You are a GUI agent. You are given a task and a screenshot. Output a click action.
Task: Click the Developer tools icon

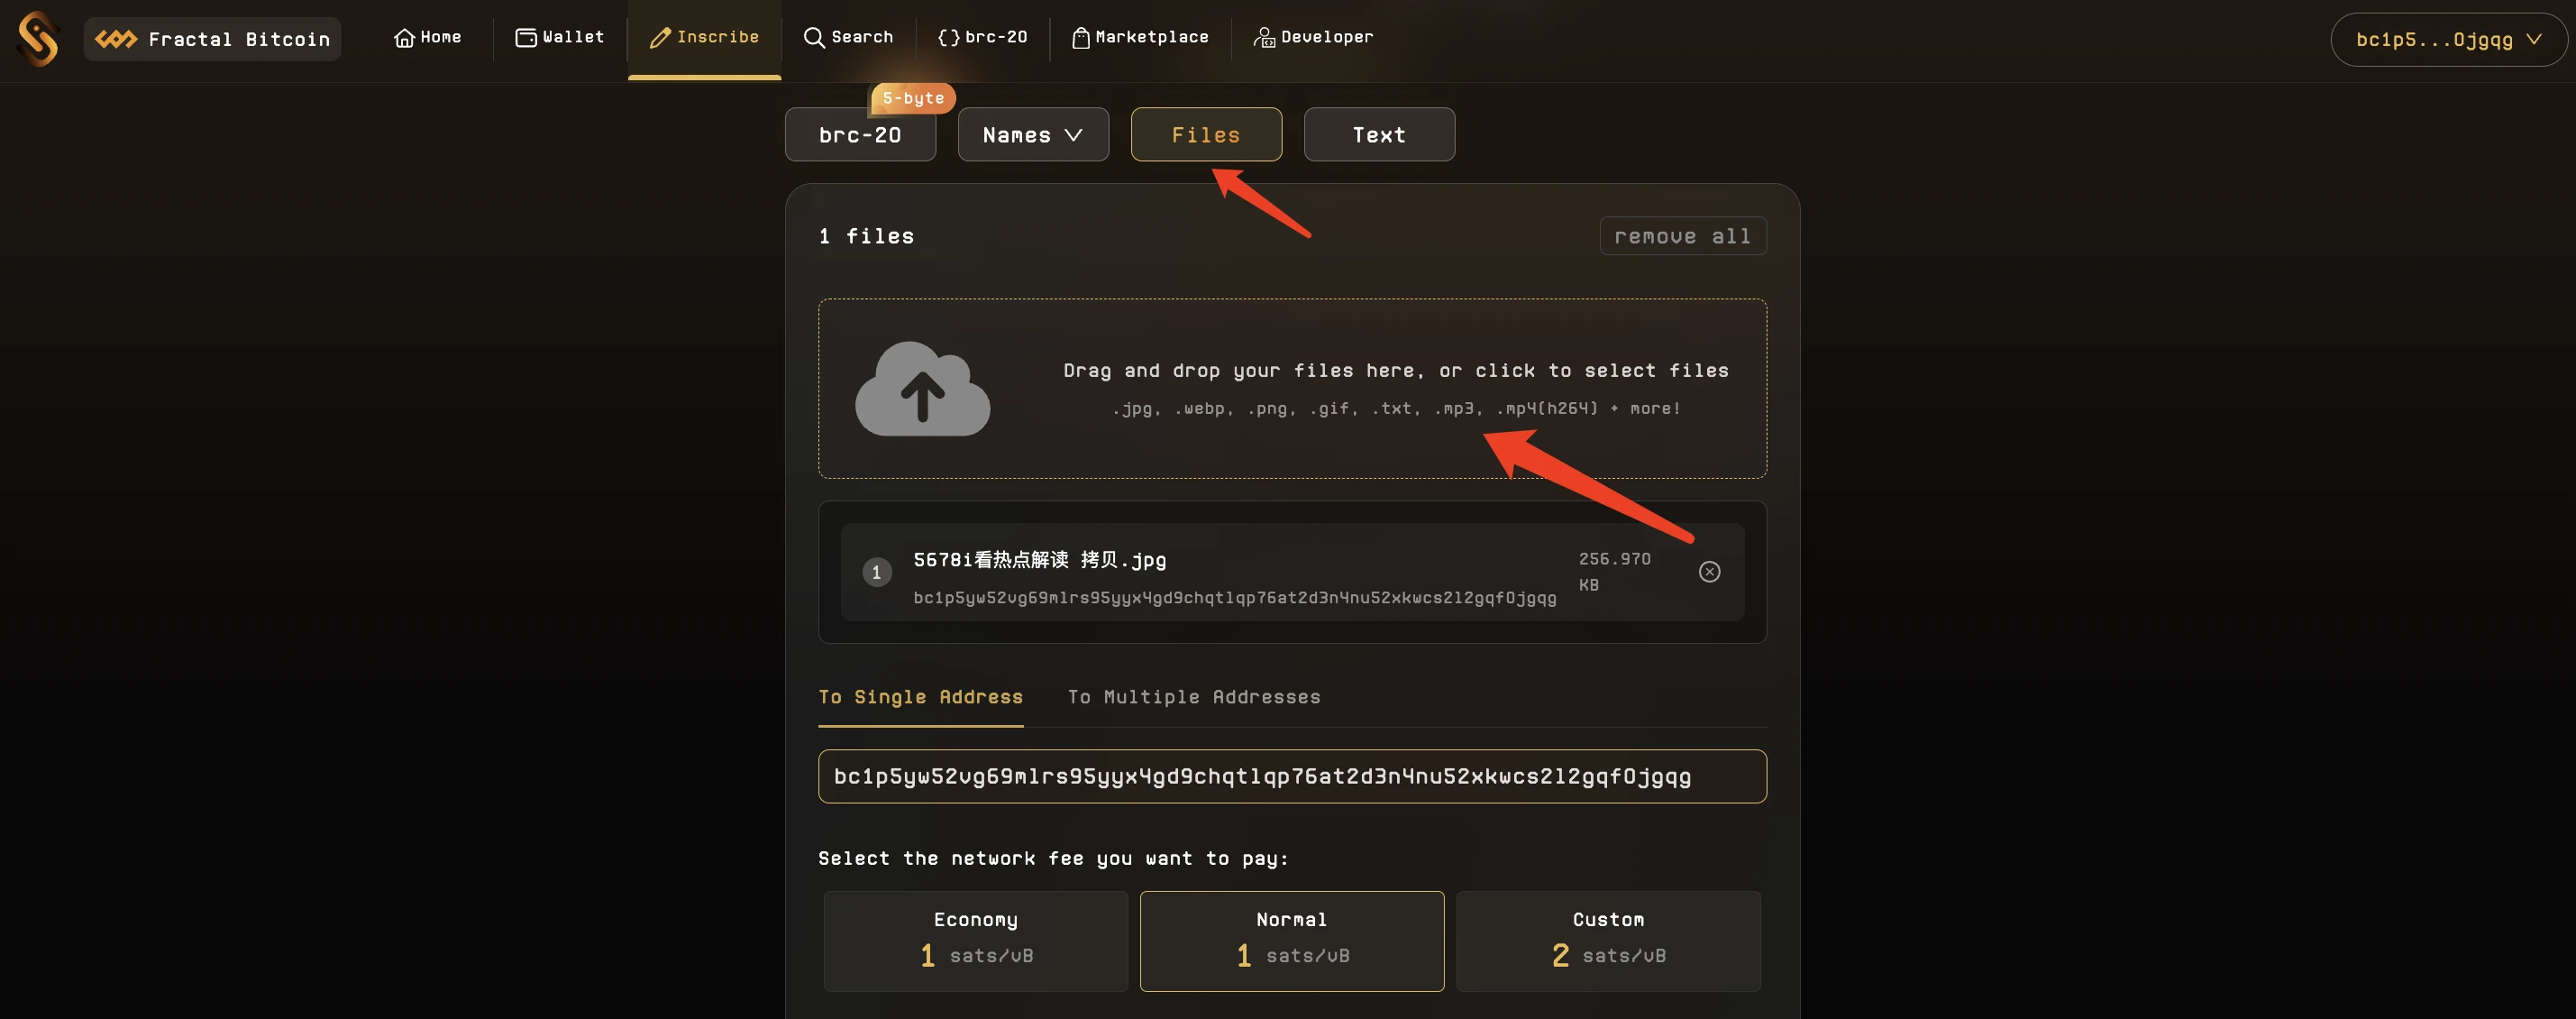tap(1265, 38)
